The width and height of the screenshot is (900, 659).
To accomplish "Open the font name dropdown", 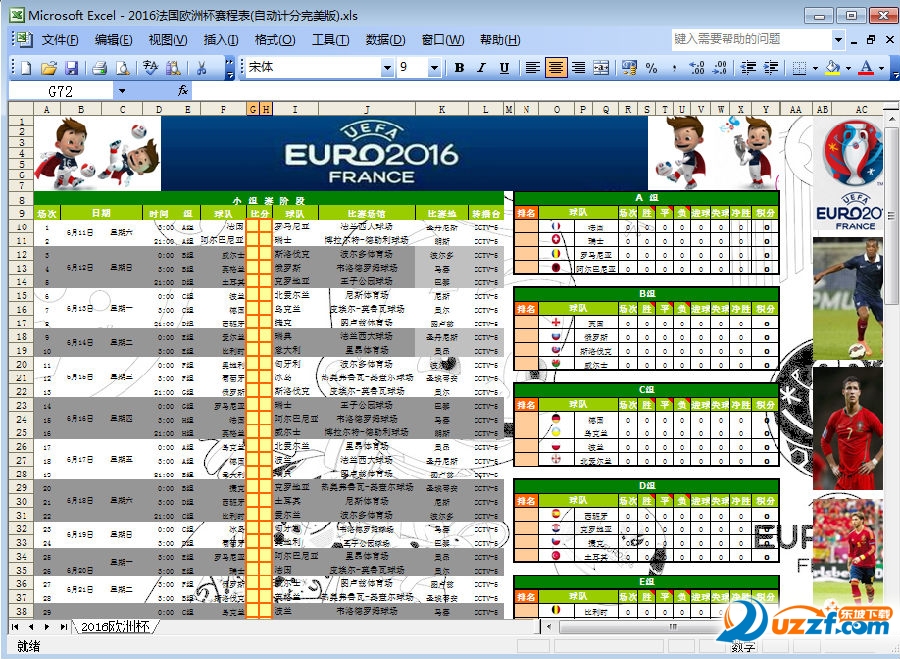I will (x=387, y=68).
